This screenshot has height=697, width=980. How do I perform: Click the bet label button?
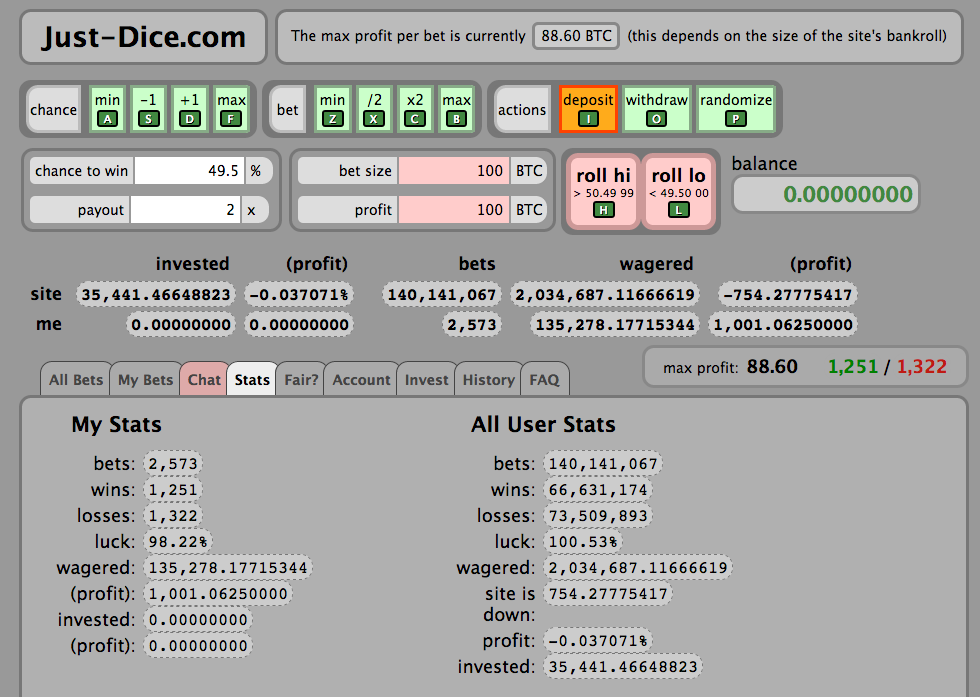click(x=288, y=109)
